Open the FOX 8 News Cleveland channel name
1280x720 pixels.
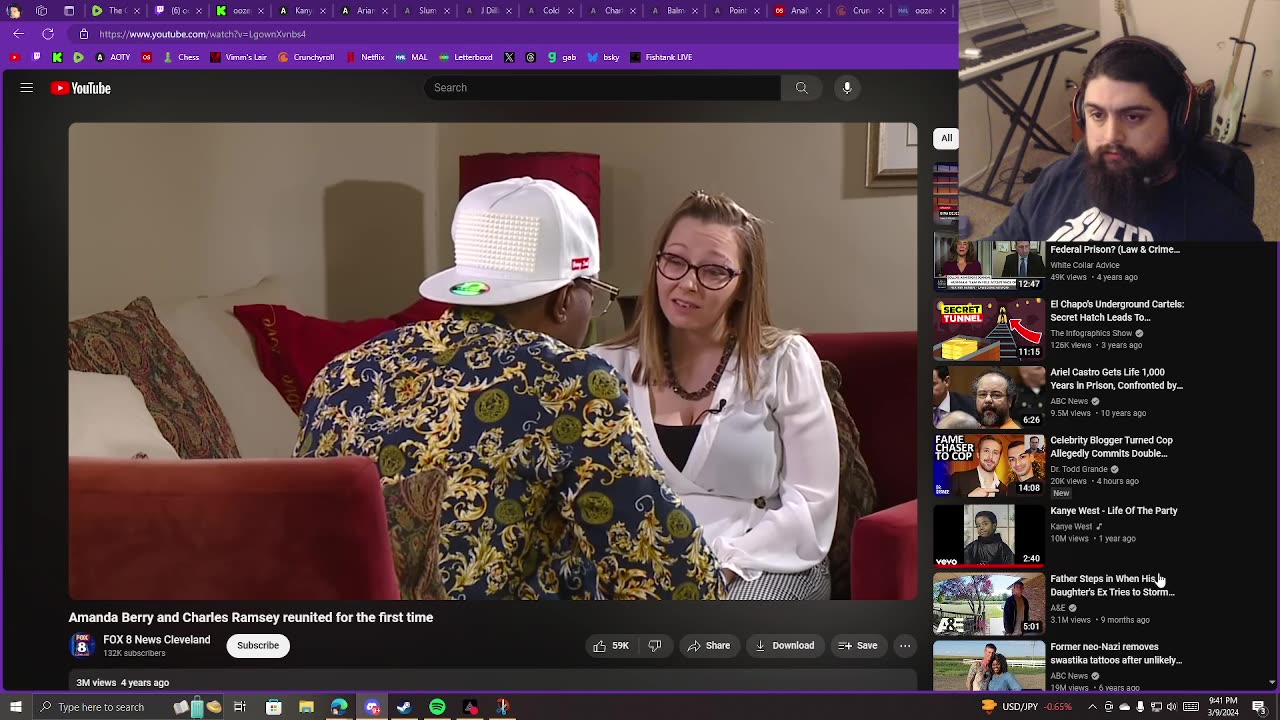click(x=157, y=640)
